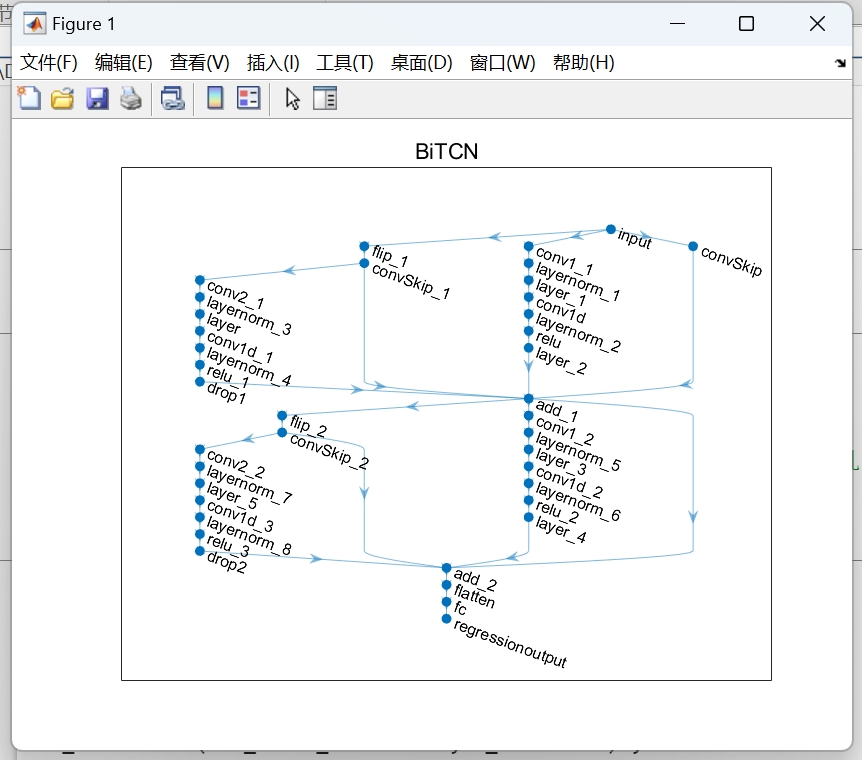Image resolution: width=862 pixels, height=760 pixels.
Task: Insert a legend with the Legend icon
Action: (x=248, y=98)
